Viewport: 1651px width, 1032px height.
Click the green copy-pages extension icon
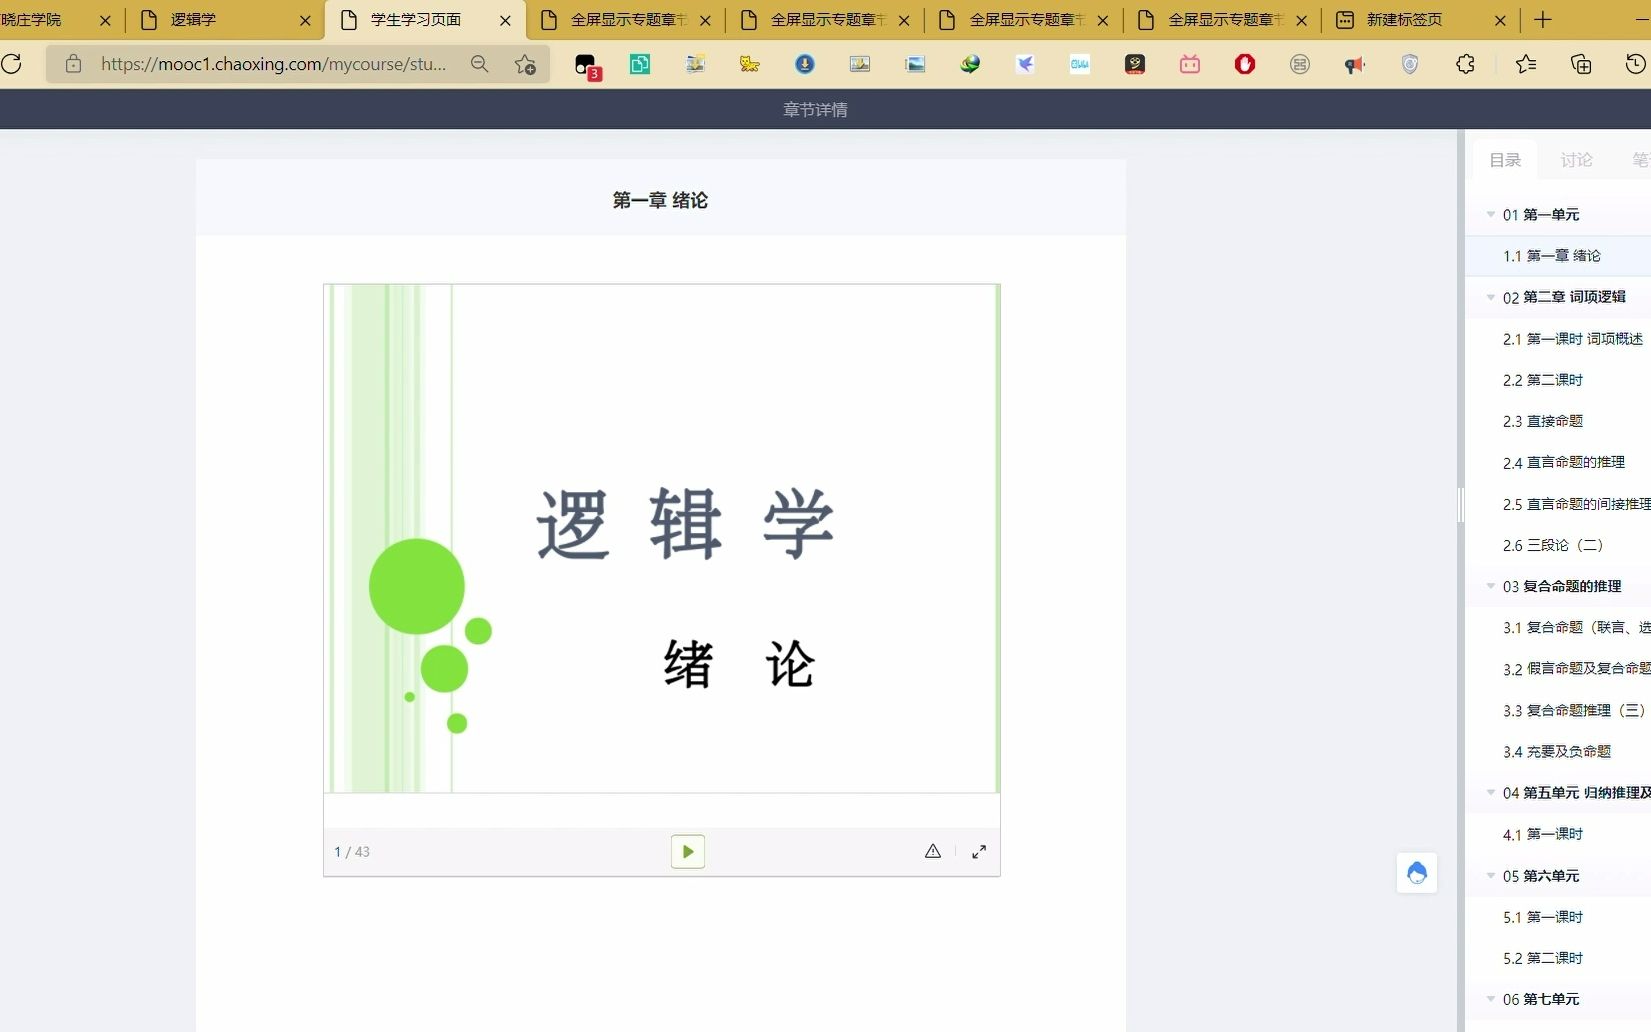640,64
